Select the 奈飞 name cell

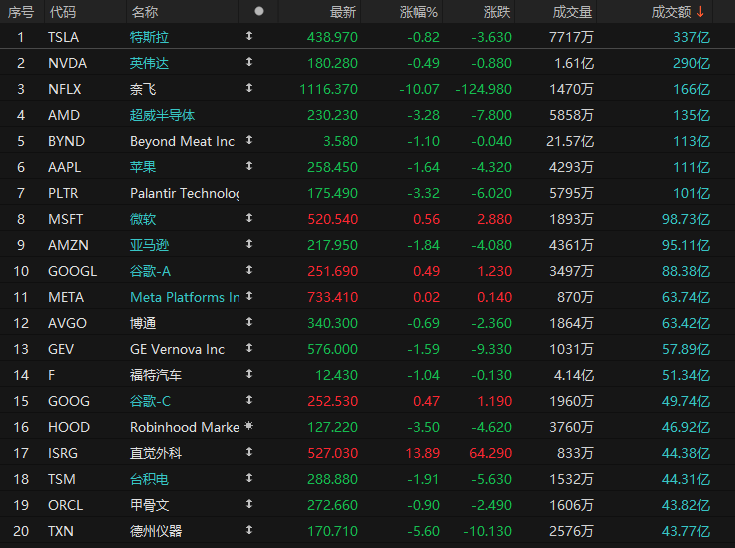click(x=143, y=89)
